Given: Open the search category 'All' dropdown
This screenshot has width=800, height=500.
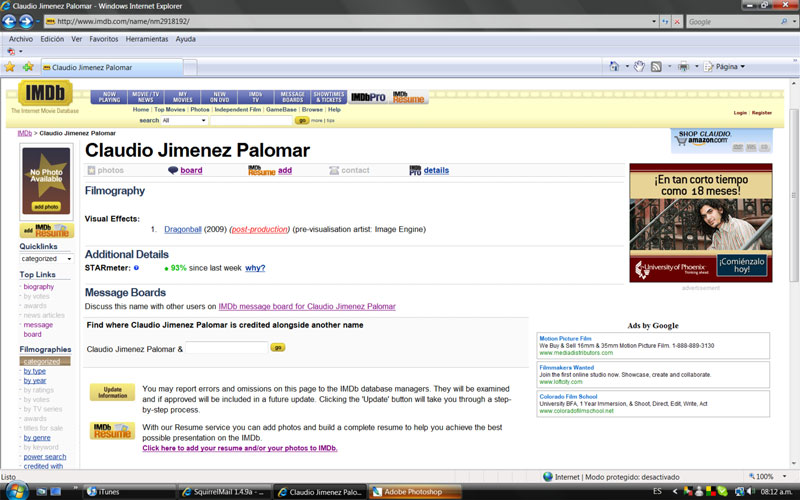Looking at the screenshot, I should coord(185,120).
